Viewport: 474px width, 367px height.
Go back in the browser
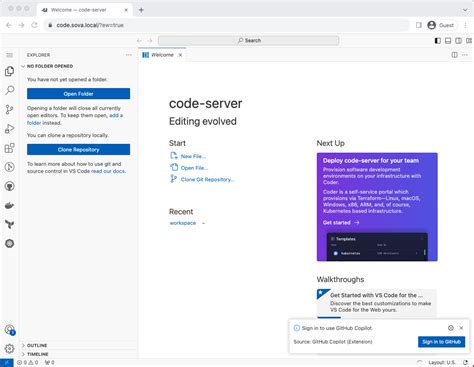[9, 25]
